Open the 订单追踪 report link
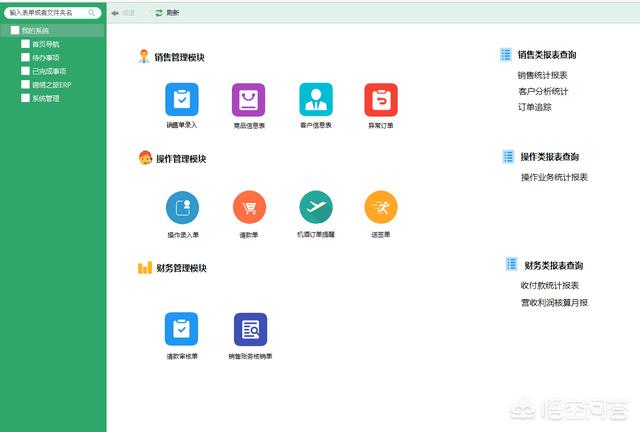This screenshot has width=640, height=432. coord(535,107)
